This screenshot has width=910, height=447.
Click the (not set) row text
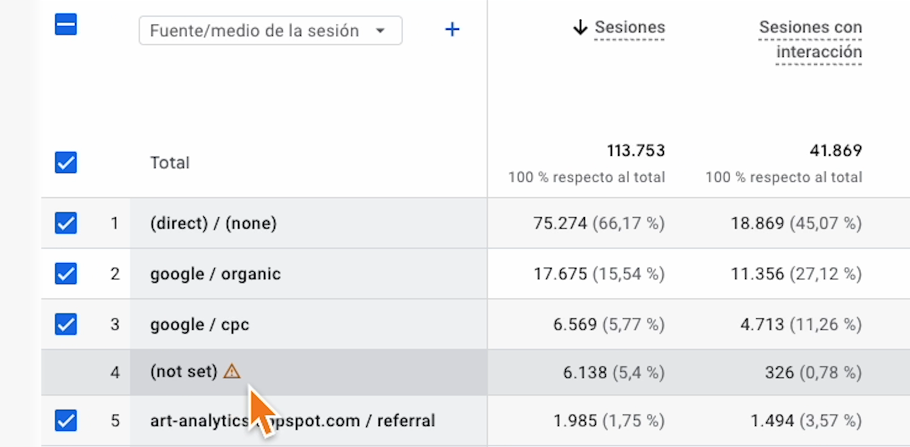(183, 371)
